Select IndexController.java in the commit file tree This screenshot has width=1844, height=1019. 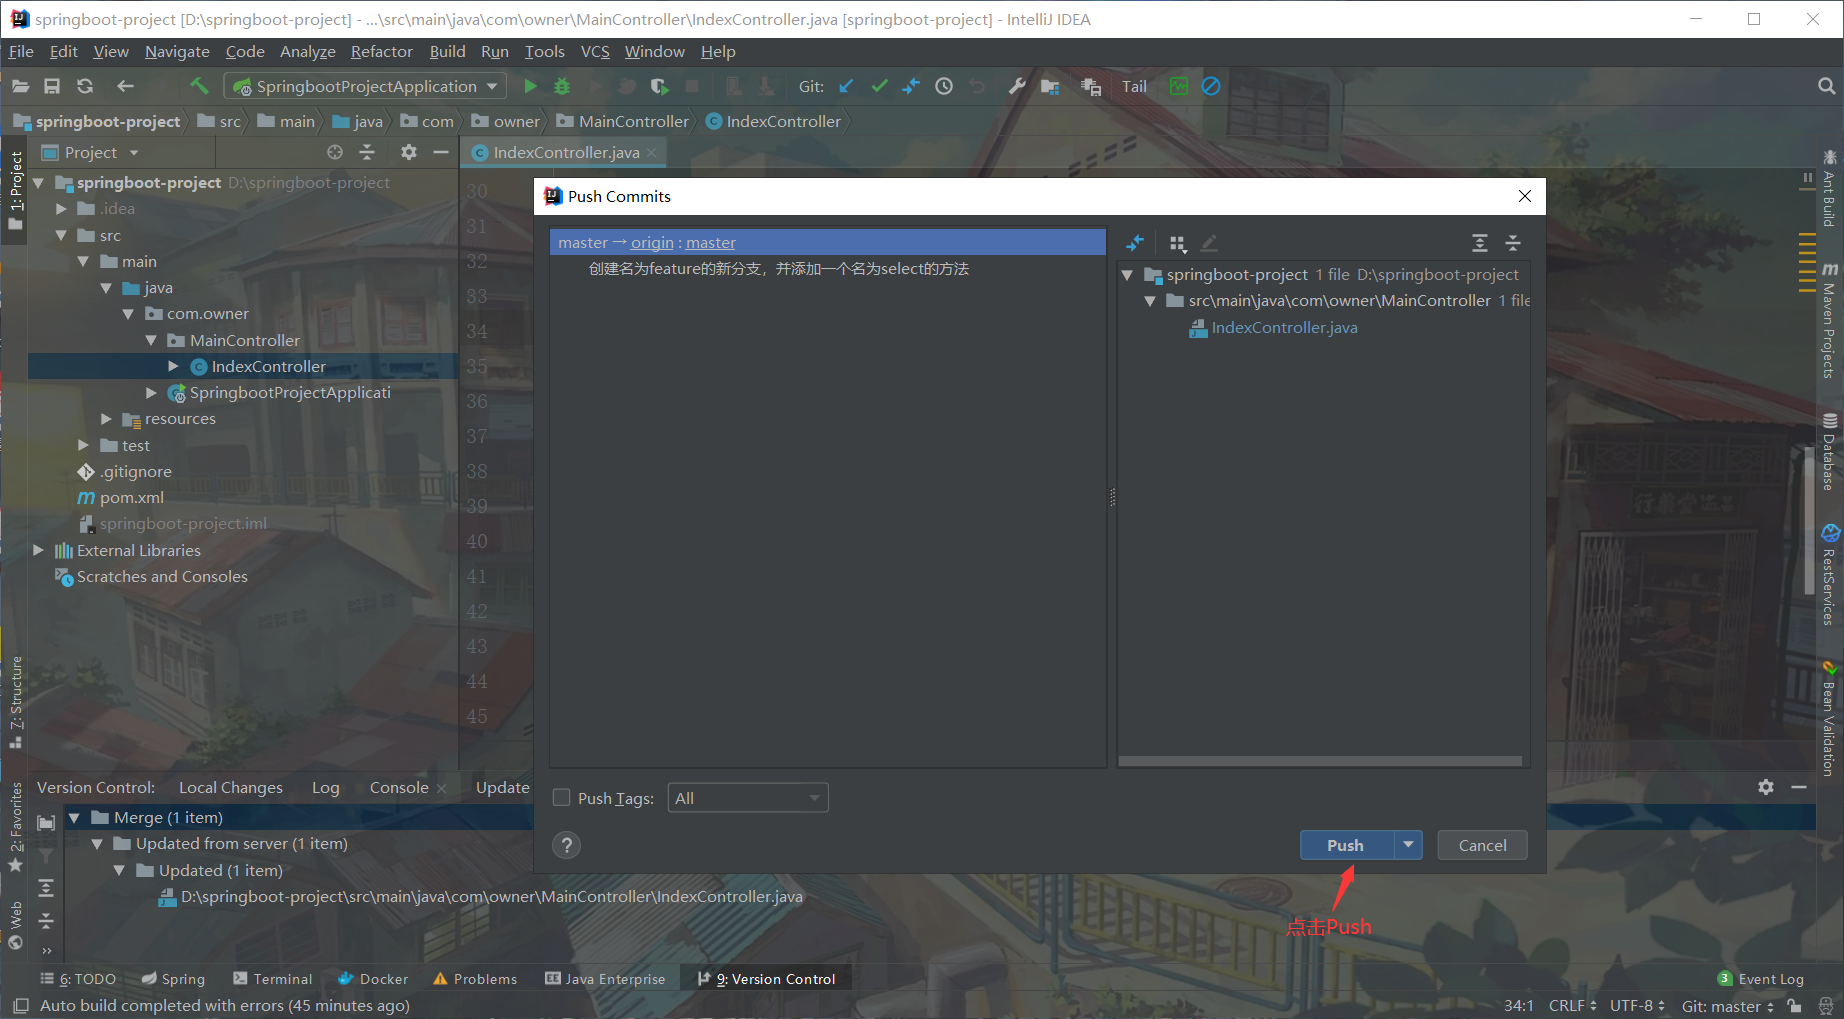coord(1283,327)
